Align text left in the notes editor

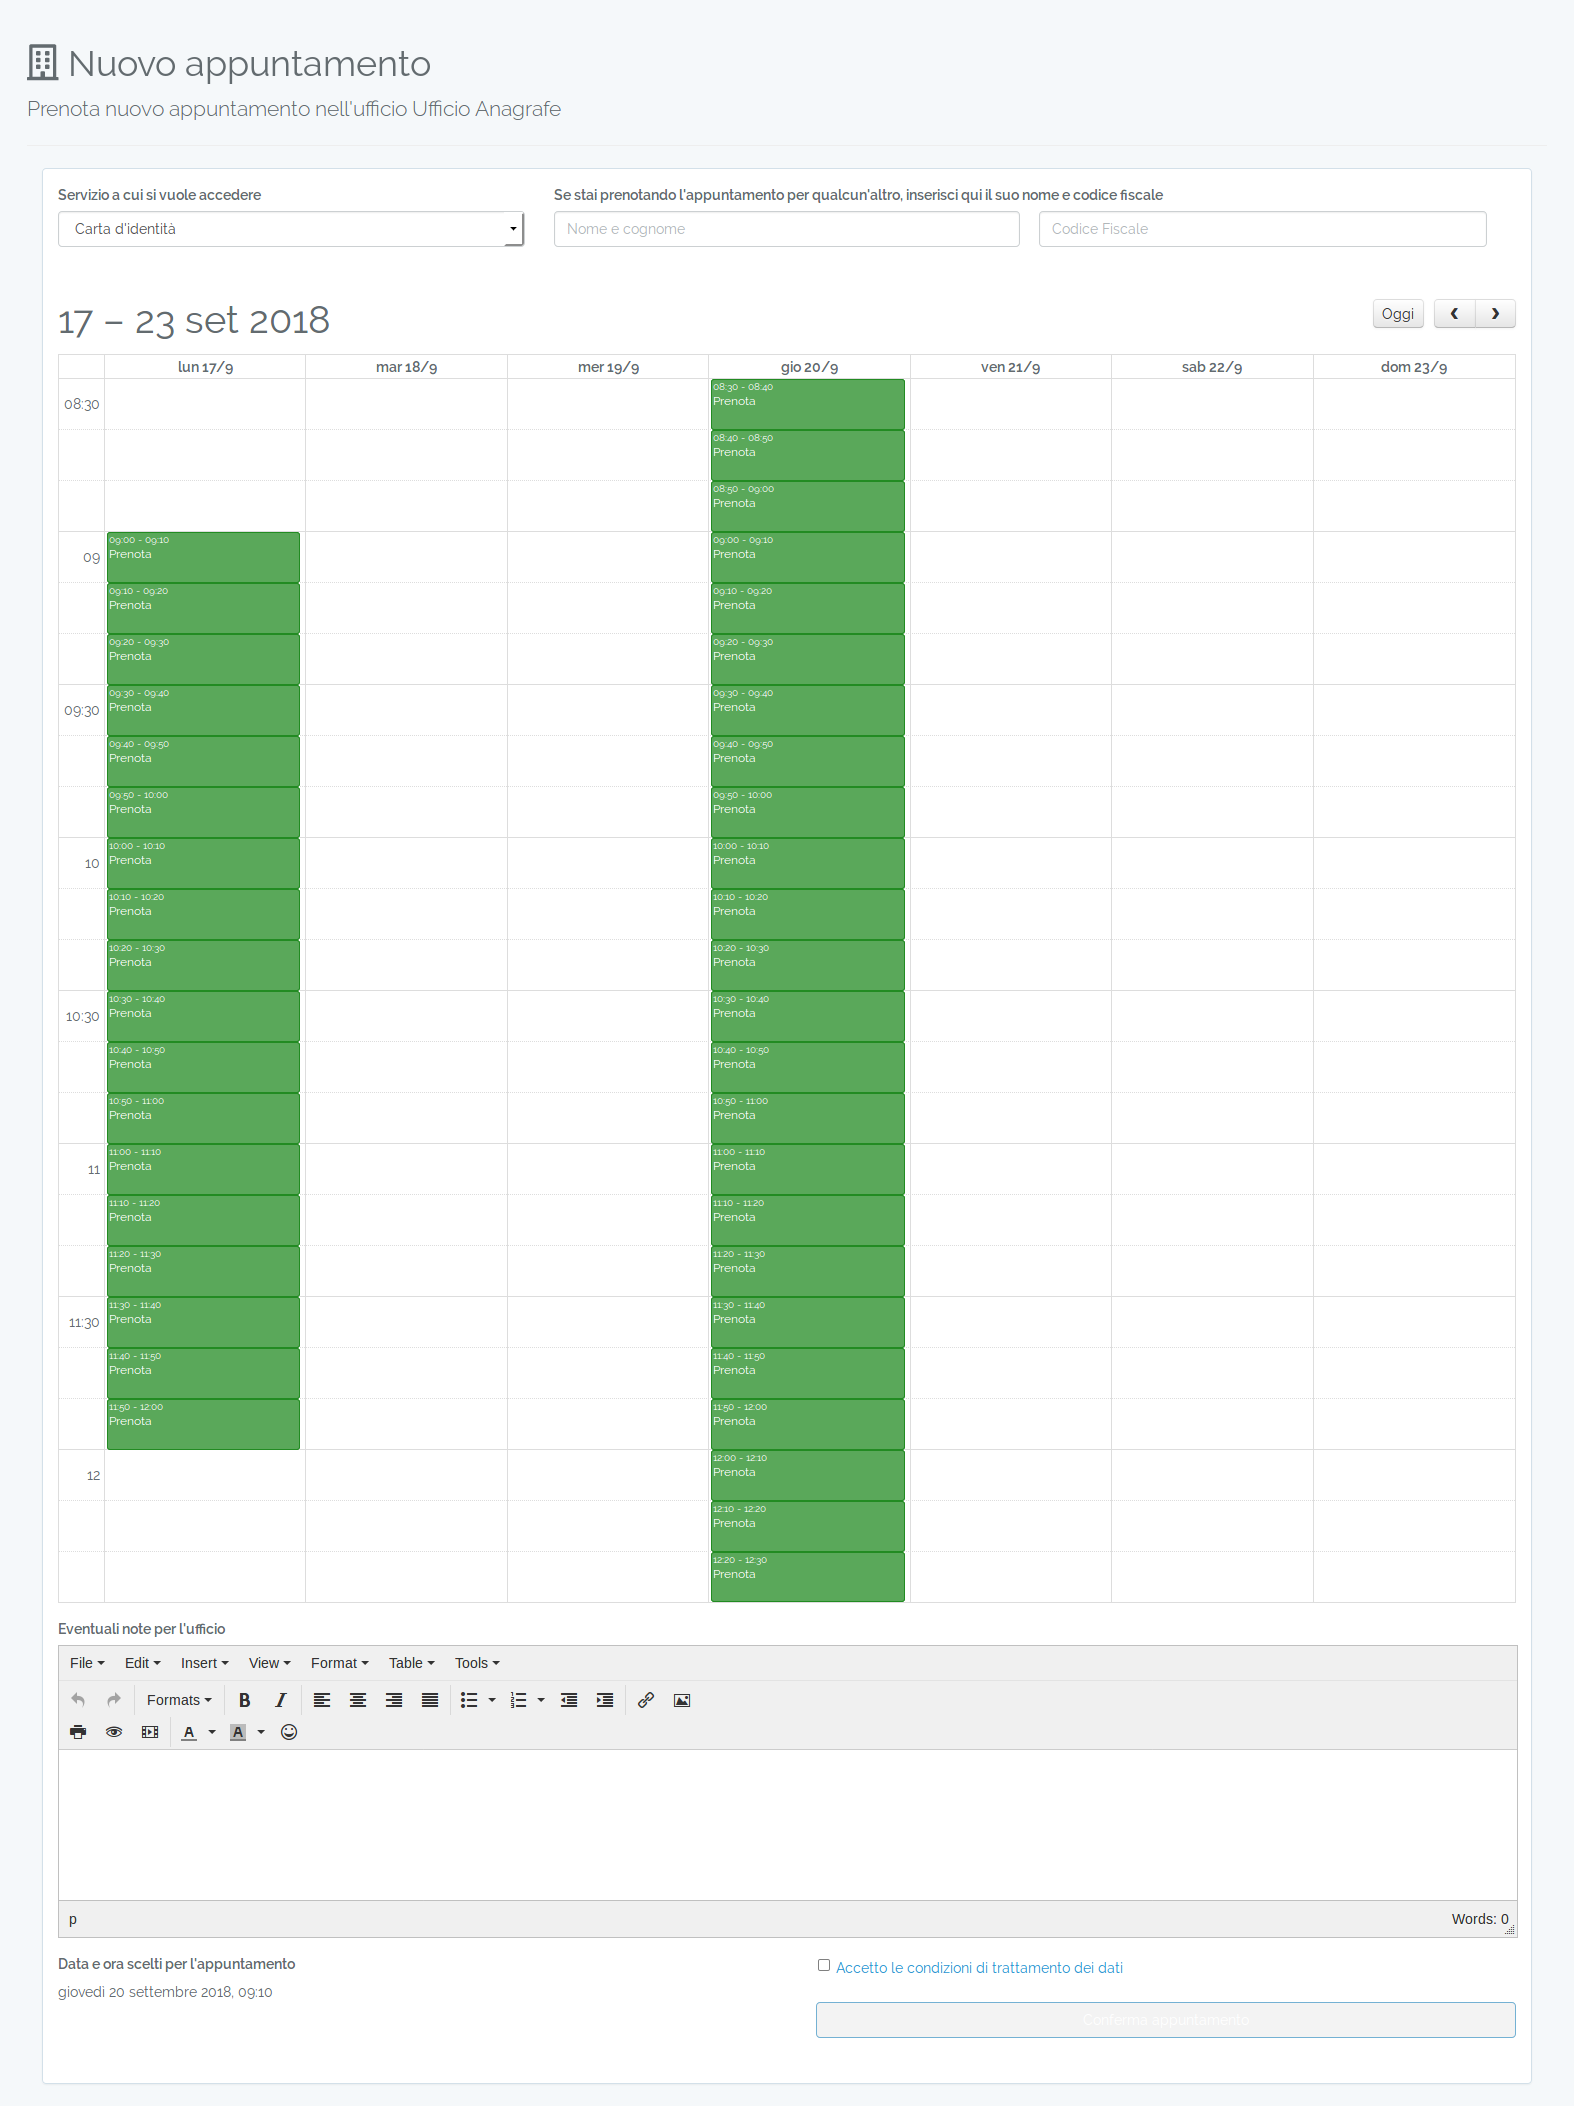click(x=322, y=1700)
